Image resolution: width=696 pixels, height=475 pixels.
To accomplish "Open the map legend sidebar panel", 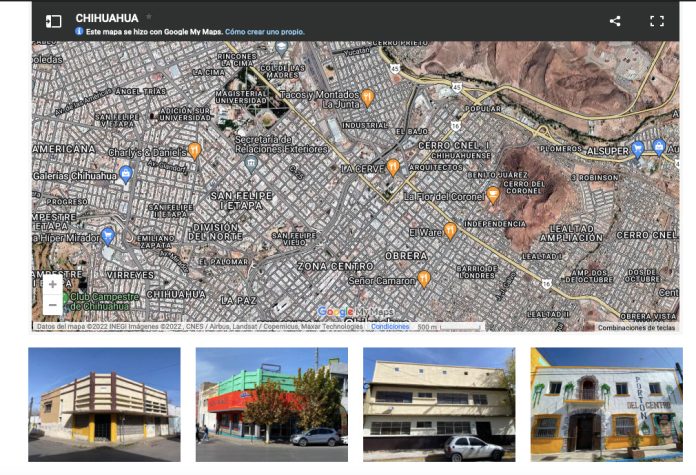I will (x=54, y=21).
